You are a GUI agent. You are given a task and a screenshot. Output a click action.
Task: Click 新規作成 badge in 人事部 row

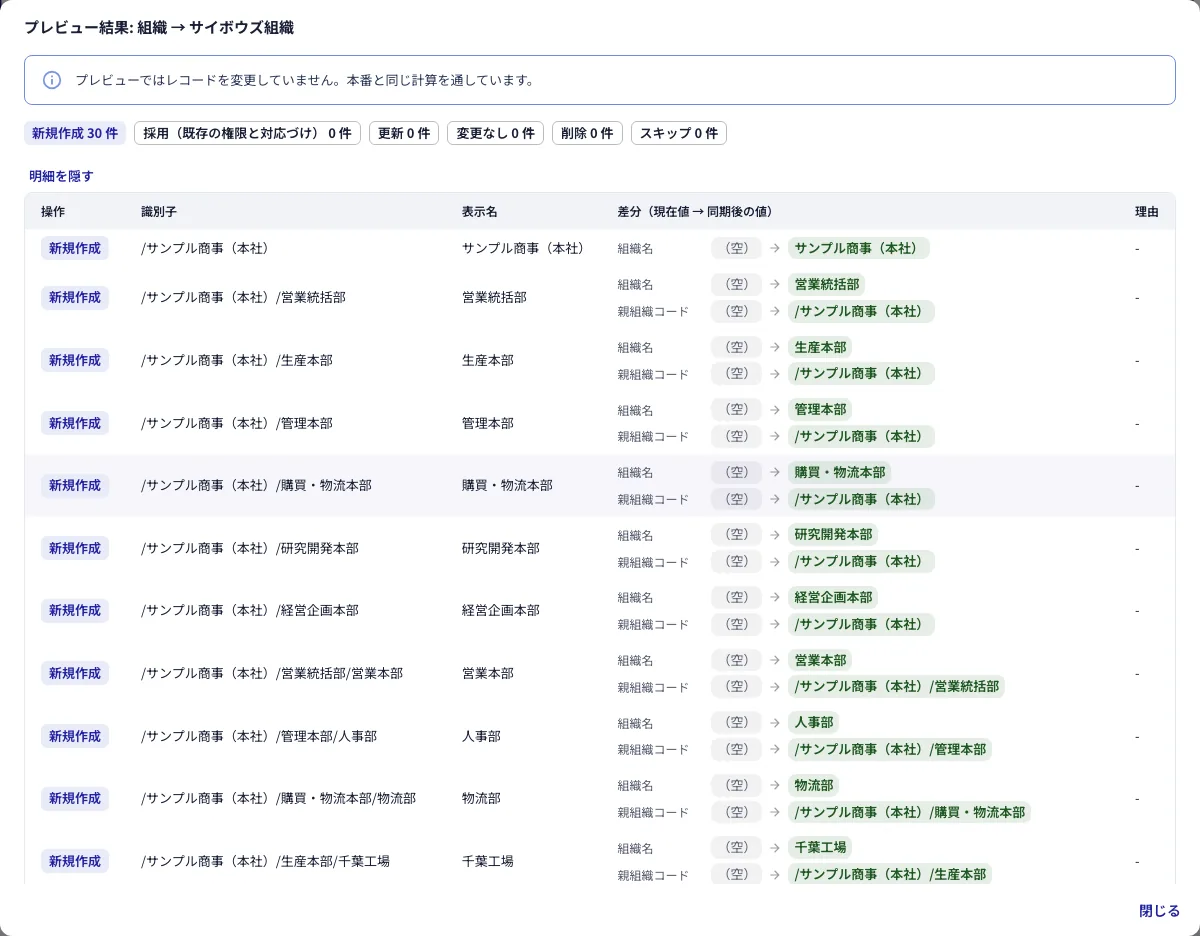click(x=75, y=736)
